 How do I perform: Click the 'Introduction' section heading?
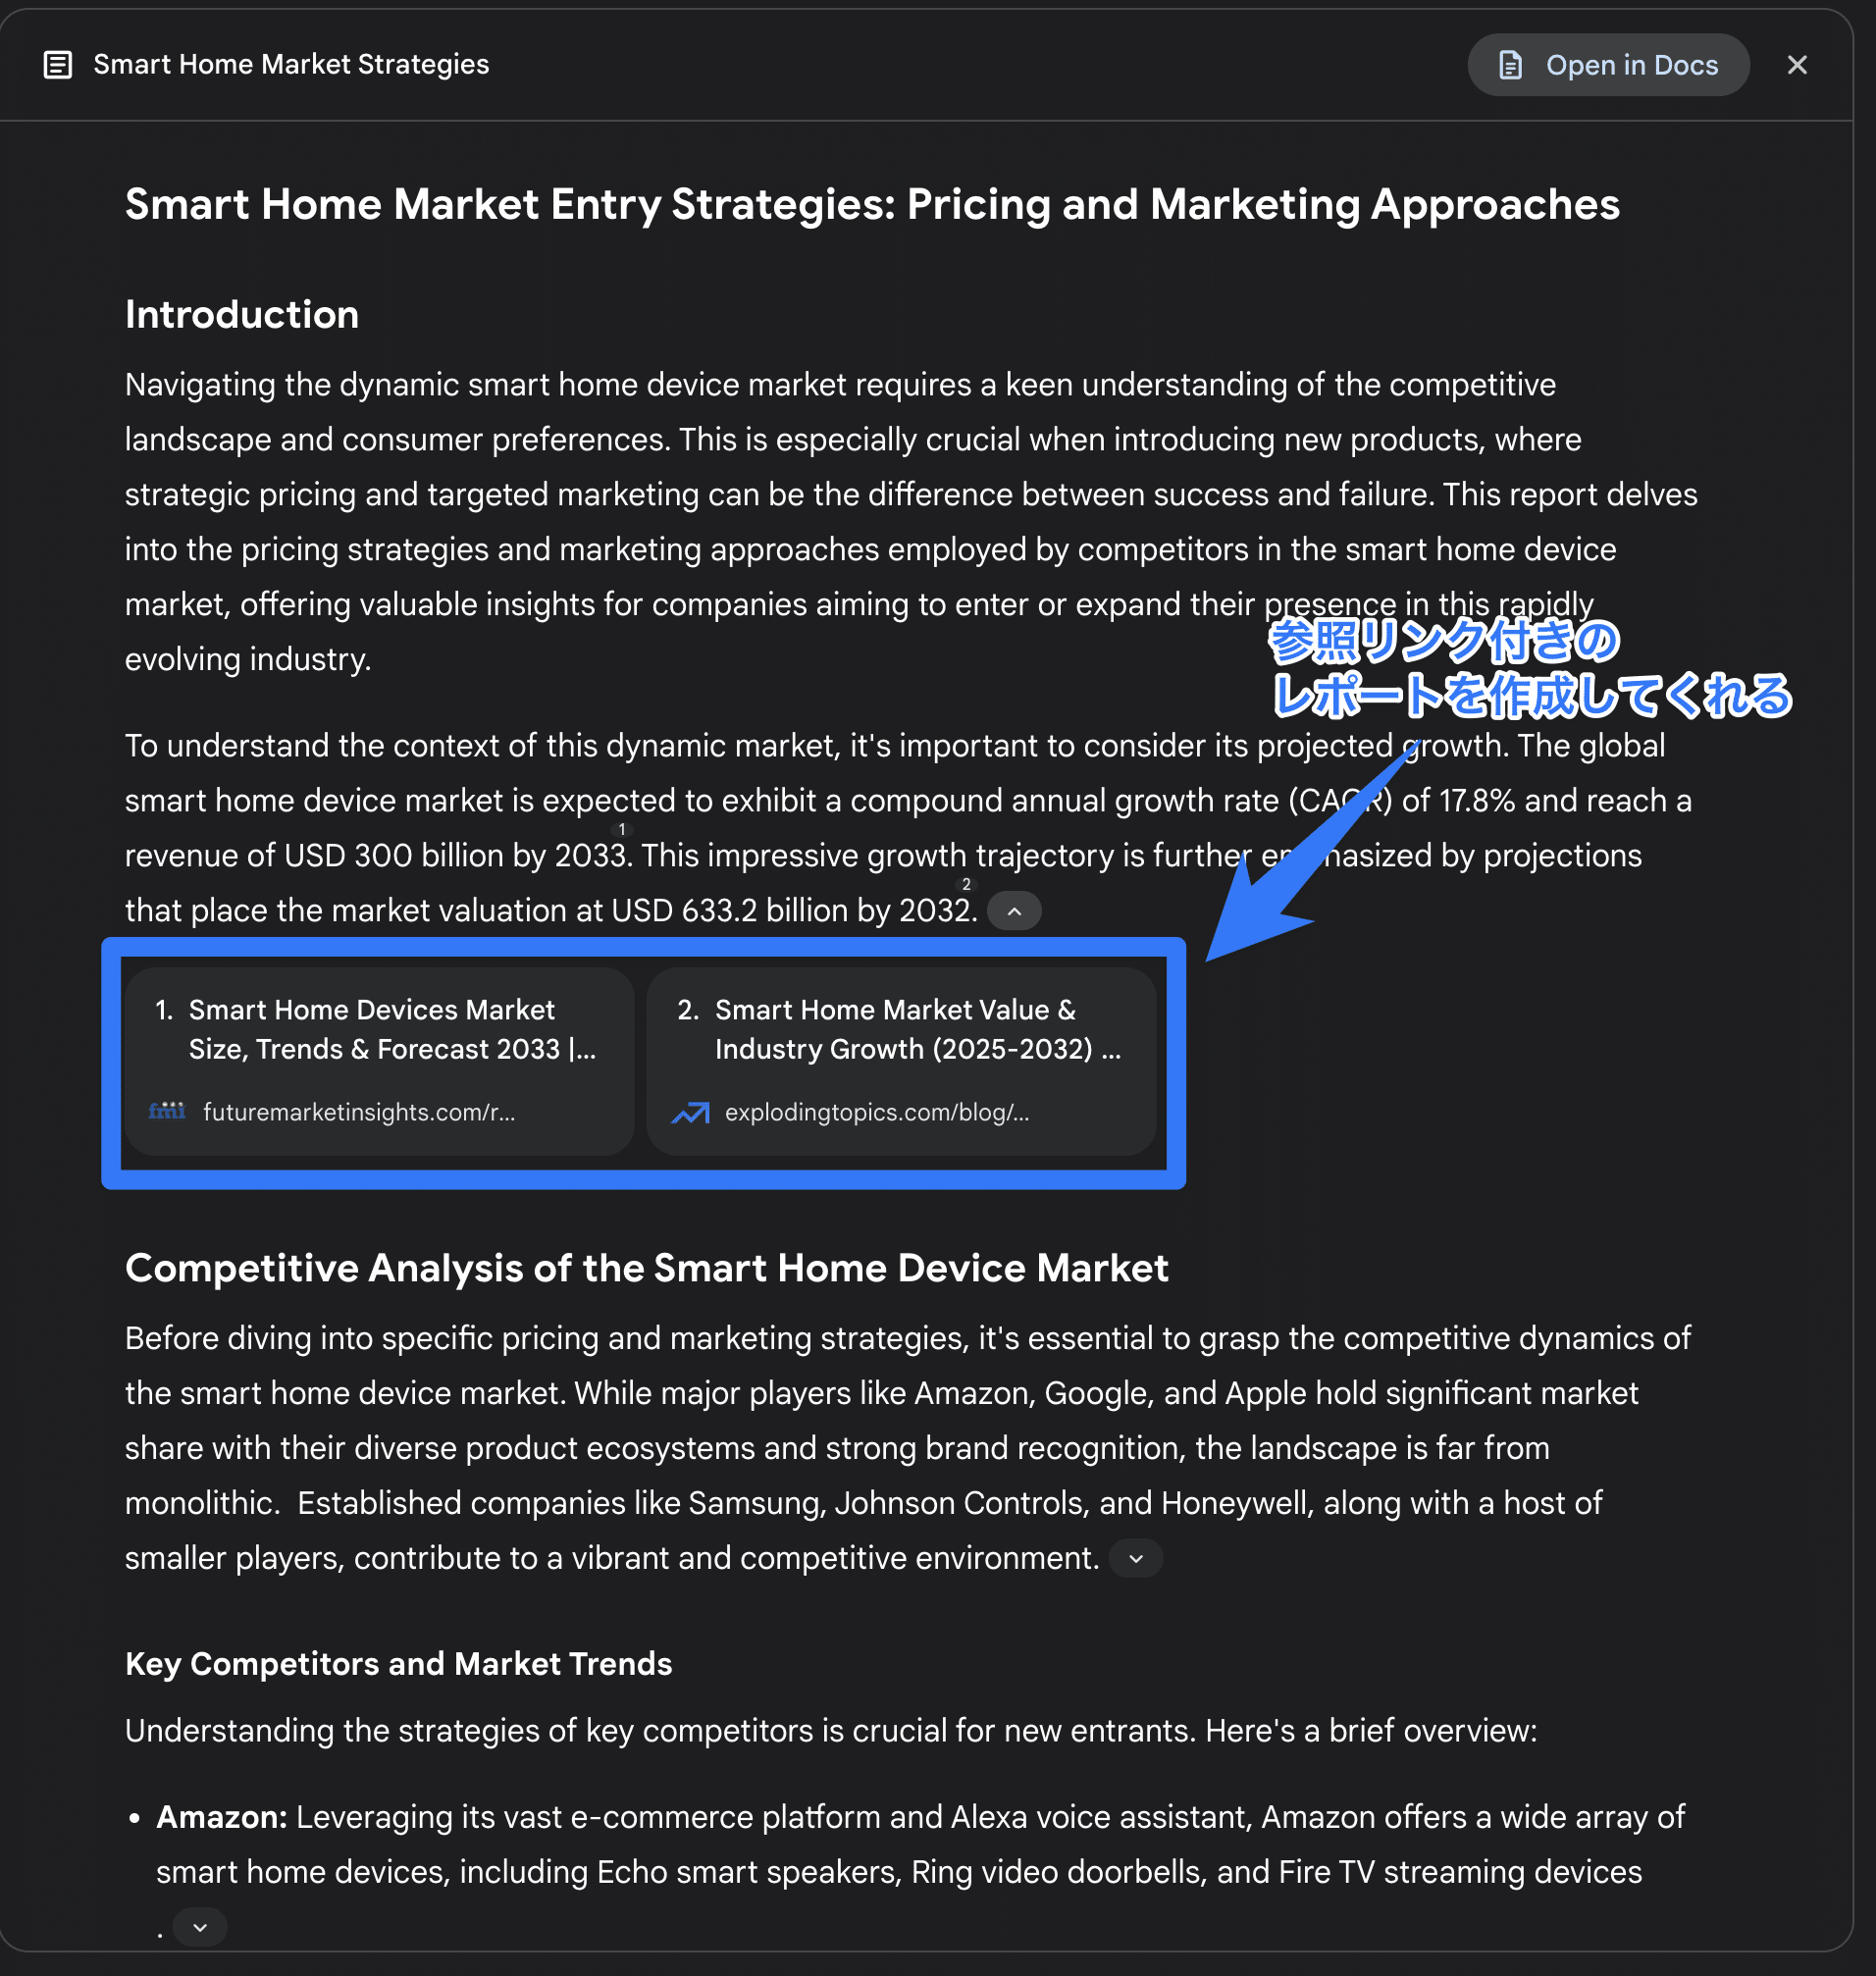tap(242, 315)
